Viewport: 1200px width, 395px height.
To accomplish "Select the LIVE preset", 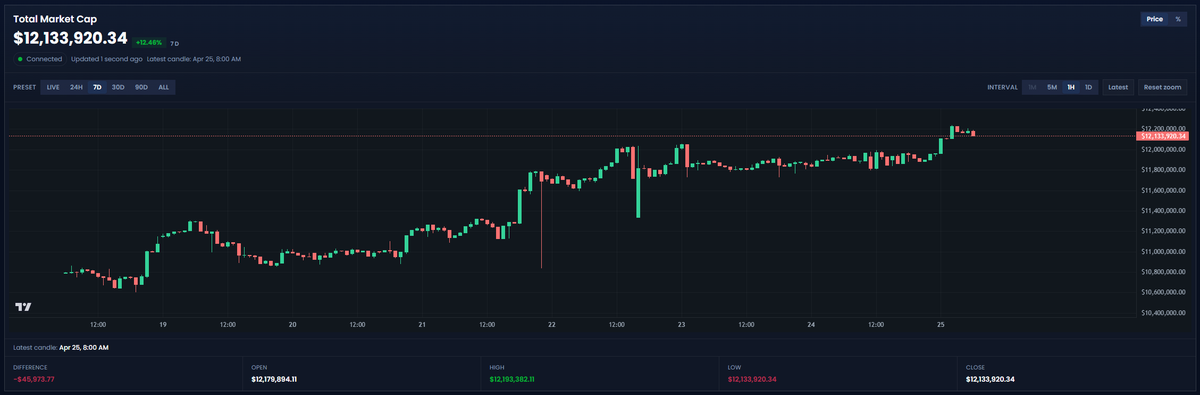I will pyautogui.click(x=53, y=87).
